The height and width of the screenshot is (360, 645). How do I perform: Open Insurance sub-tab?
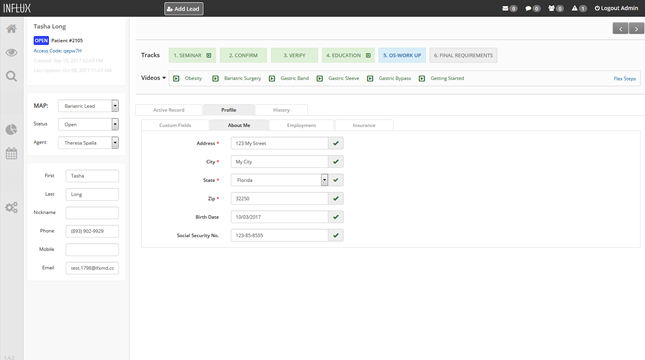click(364, 125)
